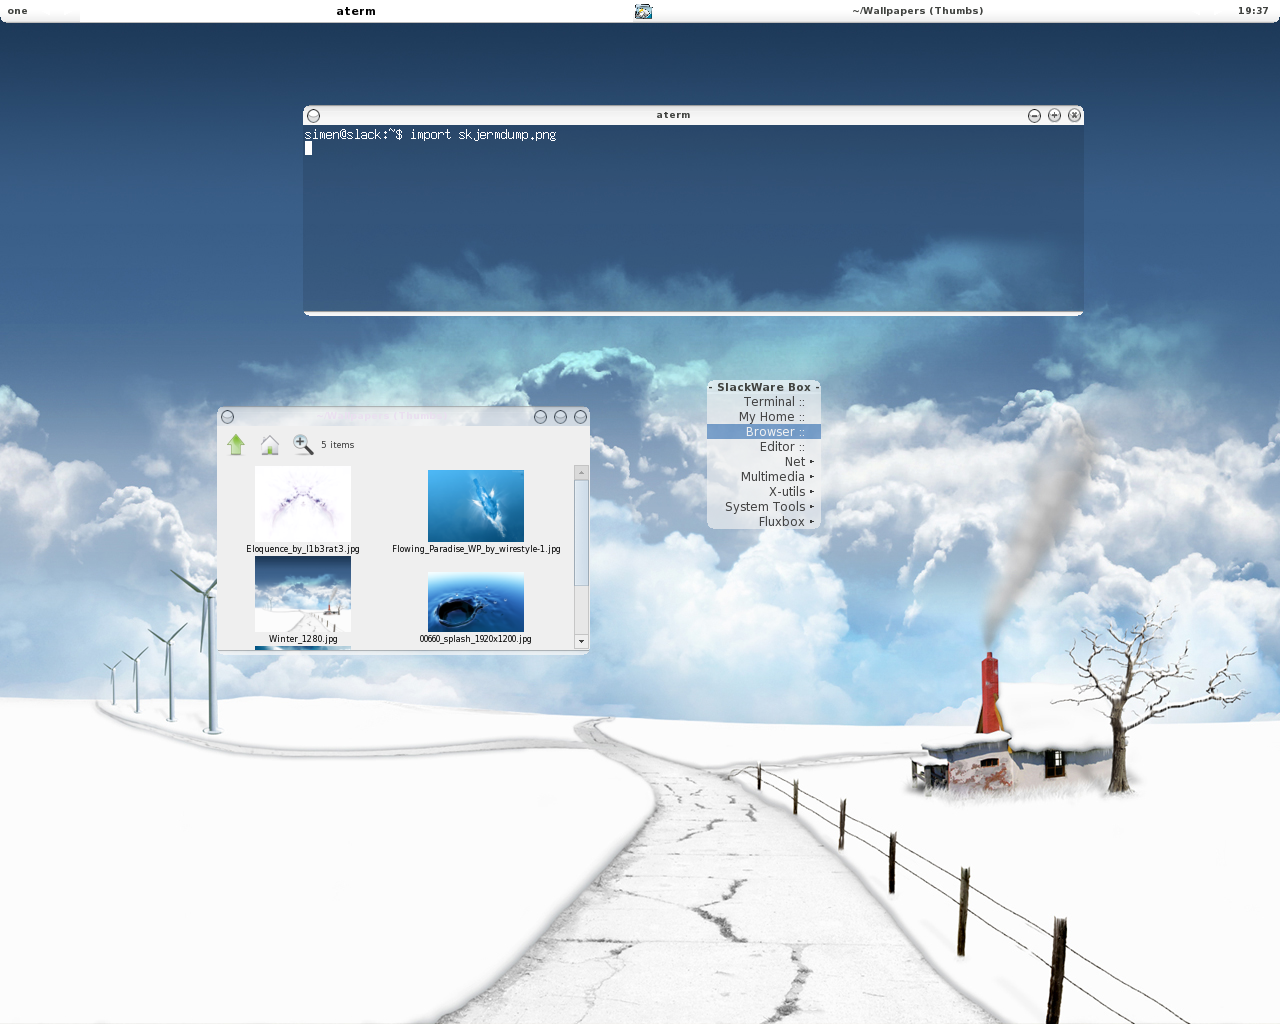Switch to aterm in the top toolbar
This screenshot has width=1280, height=1024.
click(x=356, y=11)
